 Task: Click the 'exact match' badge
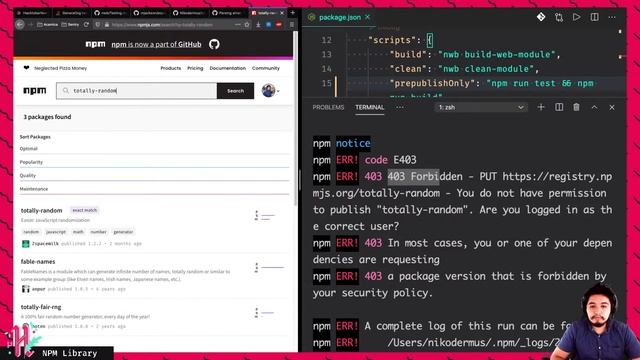[84, 210]
